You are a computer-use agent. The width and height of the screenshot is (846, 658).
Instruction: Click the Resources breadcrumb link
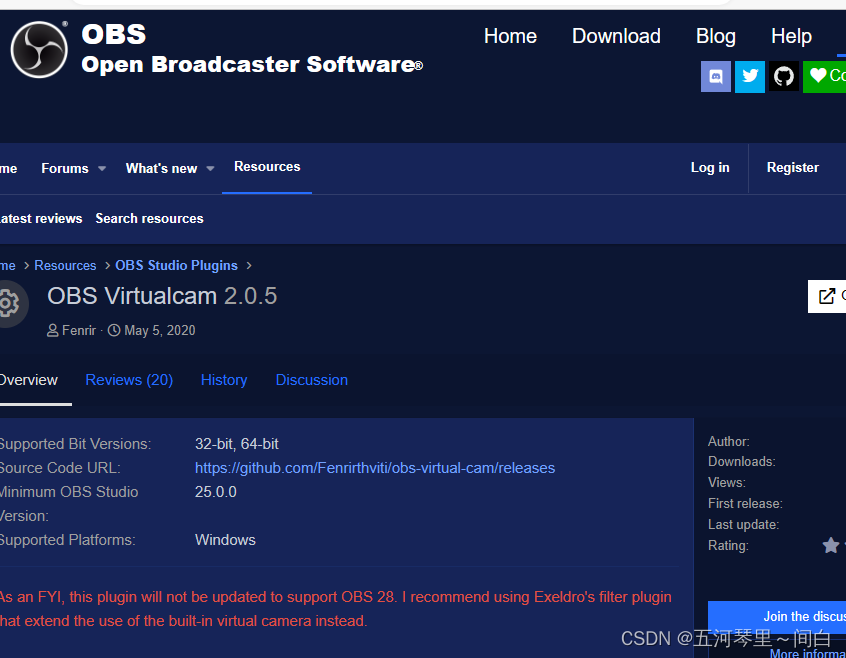point(65,265)
